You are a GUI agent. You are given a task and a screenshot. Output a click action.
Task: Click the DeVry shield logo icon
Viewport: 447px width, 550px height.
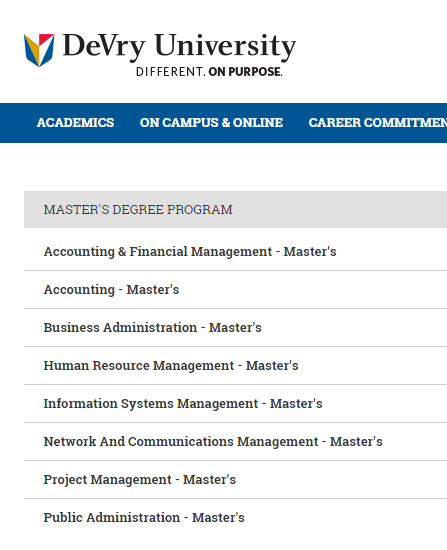tap(39, 50)
